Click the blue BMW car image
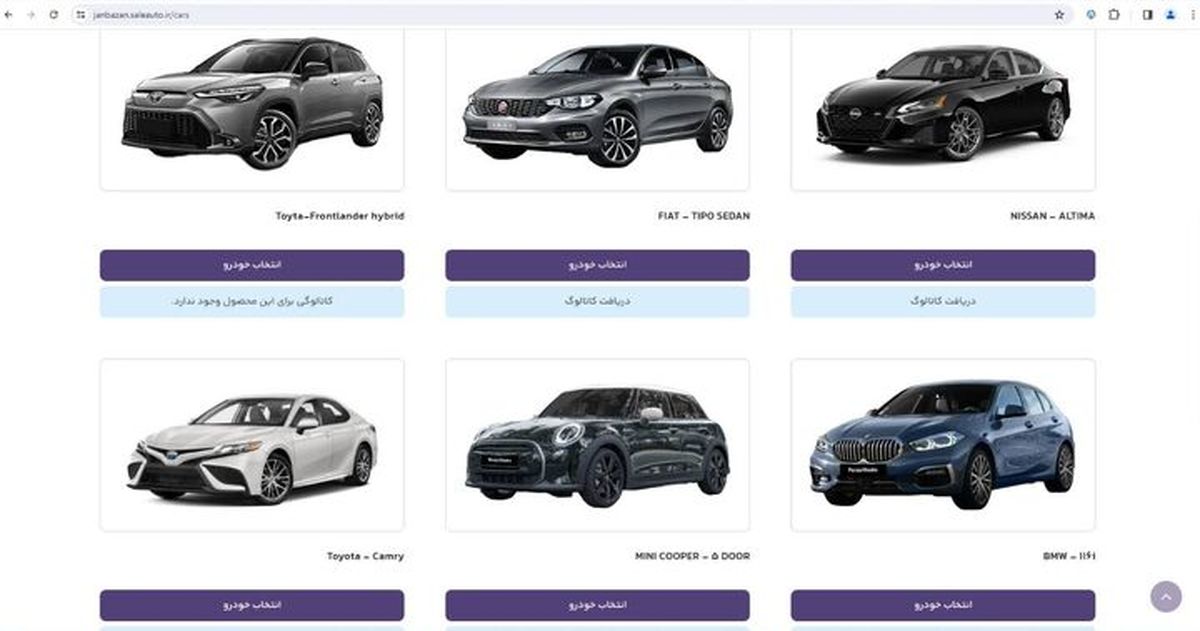Viewport: 1200px width, 631px height. [943, 445]
